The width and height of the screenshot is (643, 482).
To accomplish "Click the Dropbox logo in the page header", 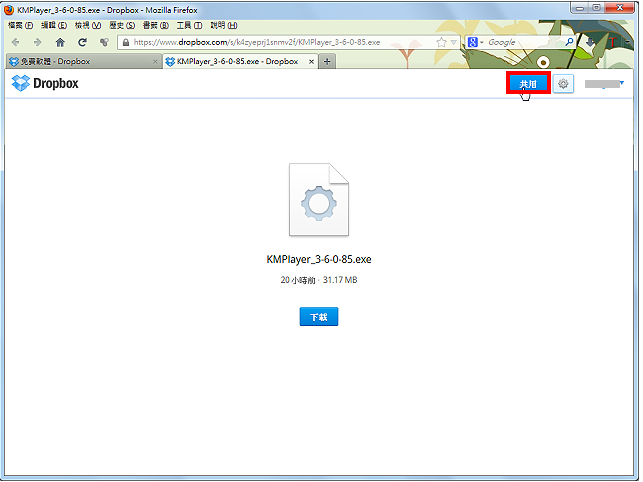I will (45, 83).
